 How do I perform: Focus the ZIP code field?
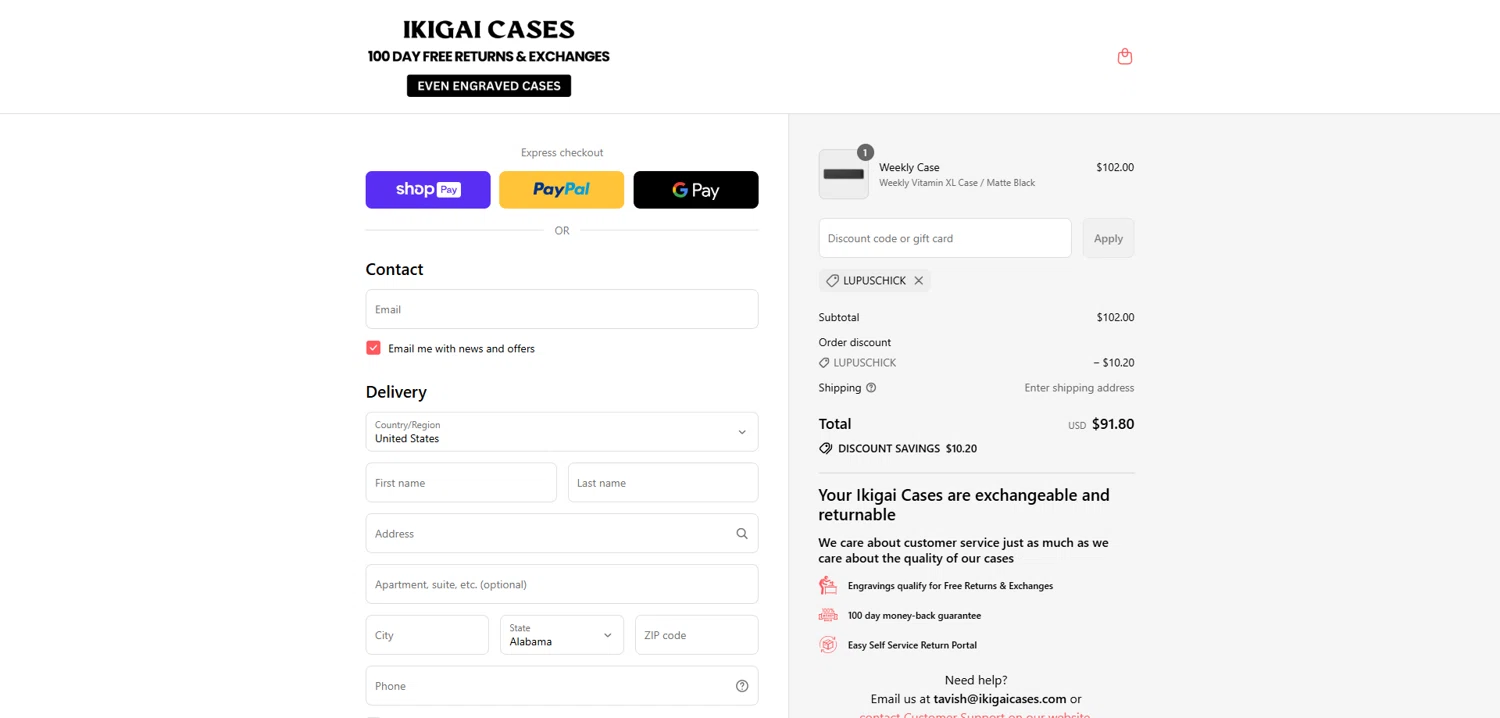coord(697,635)
